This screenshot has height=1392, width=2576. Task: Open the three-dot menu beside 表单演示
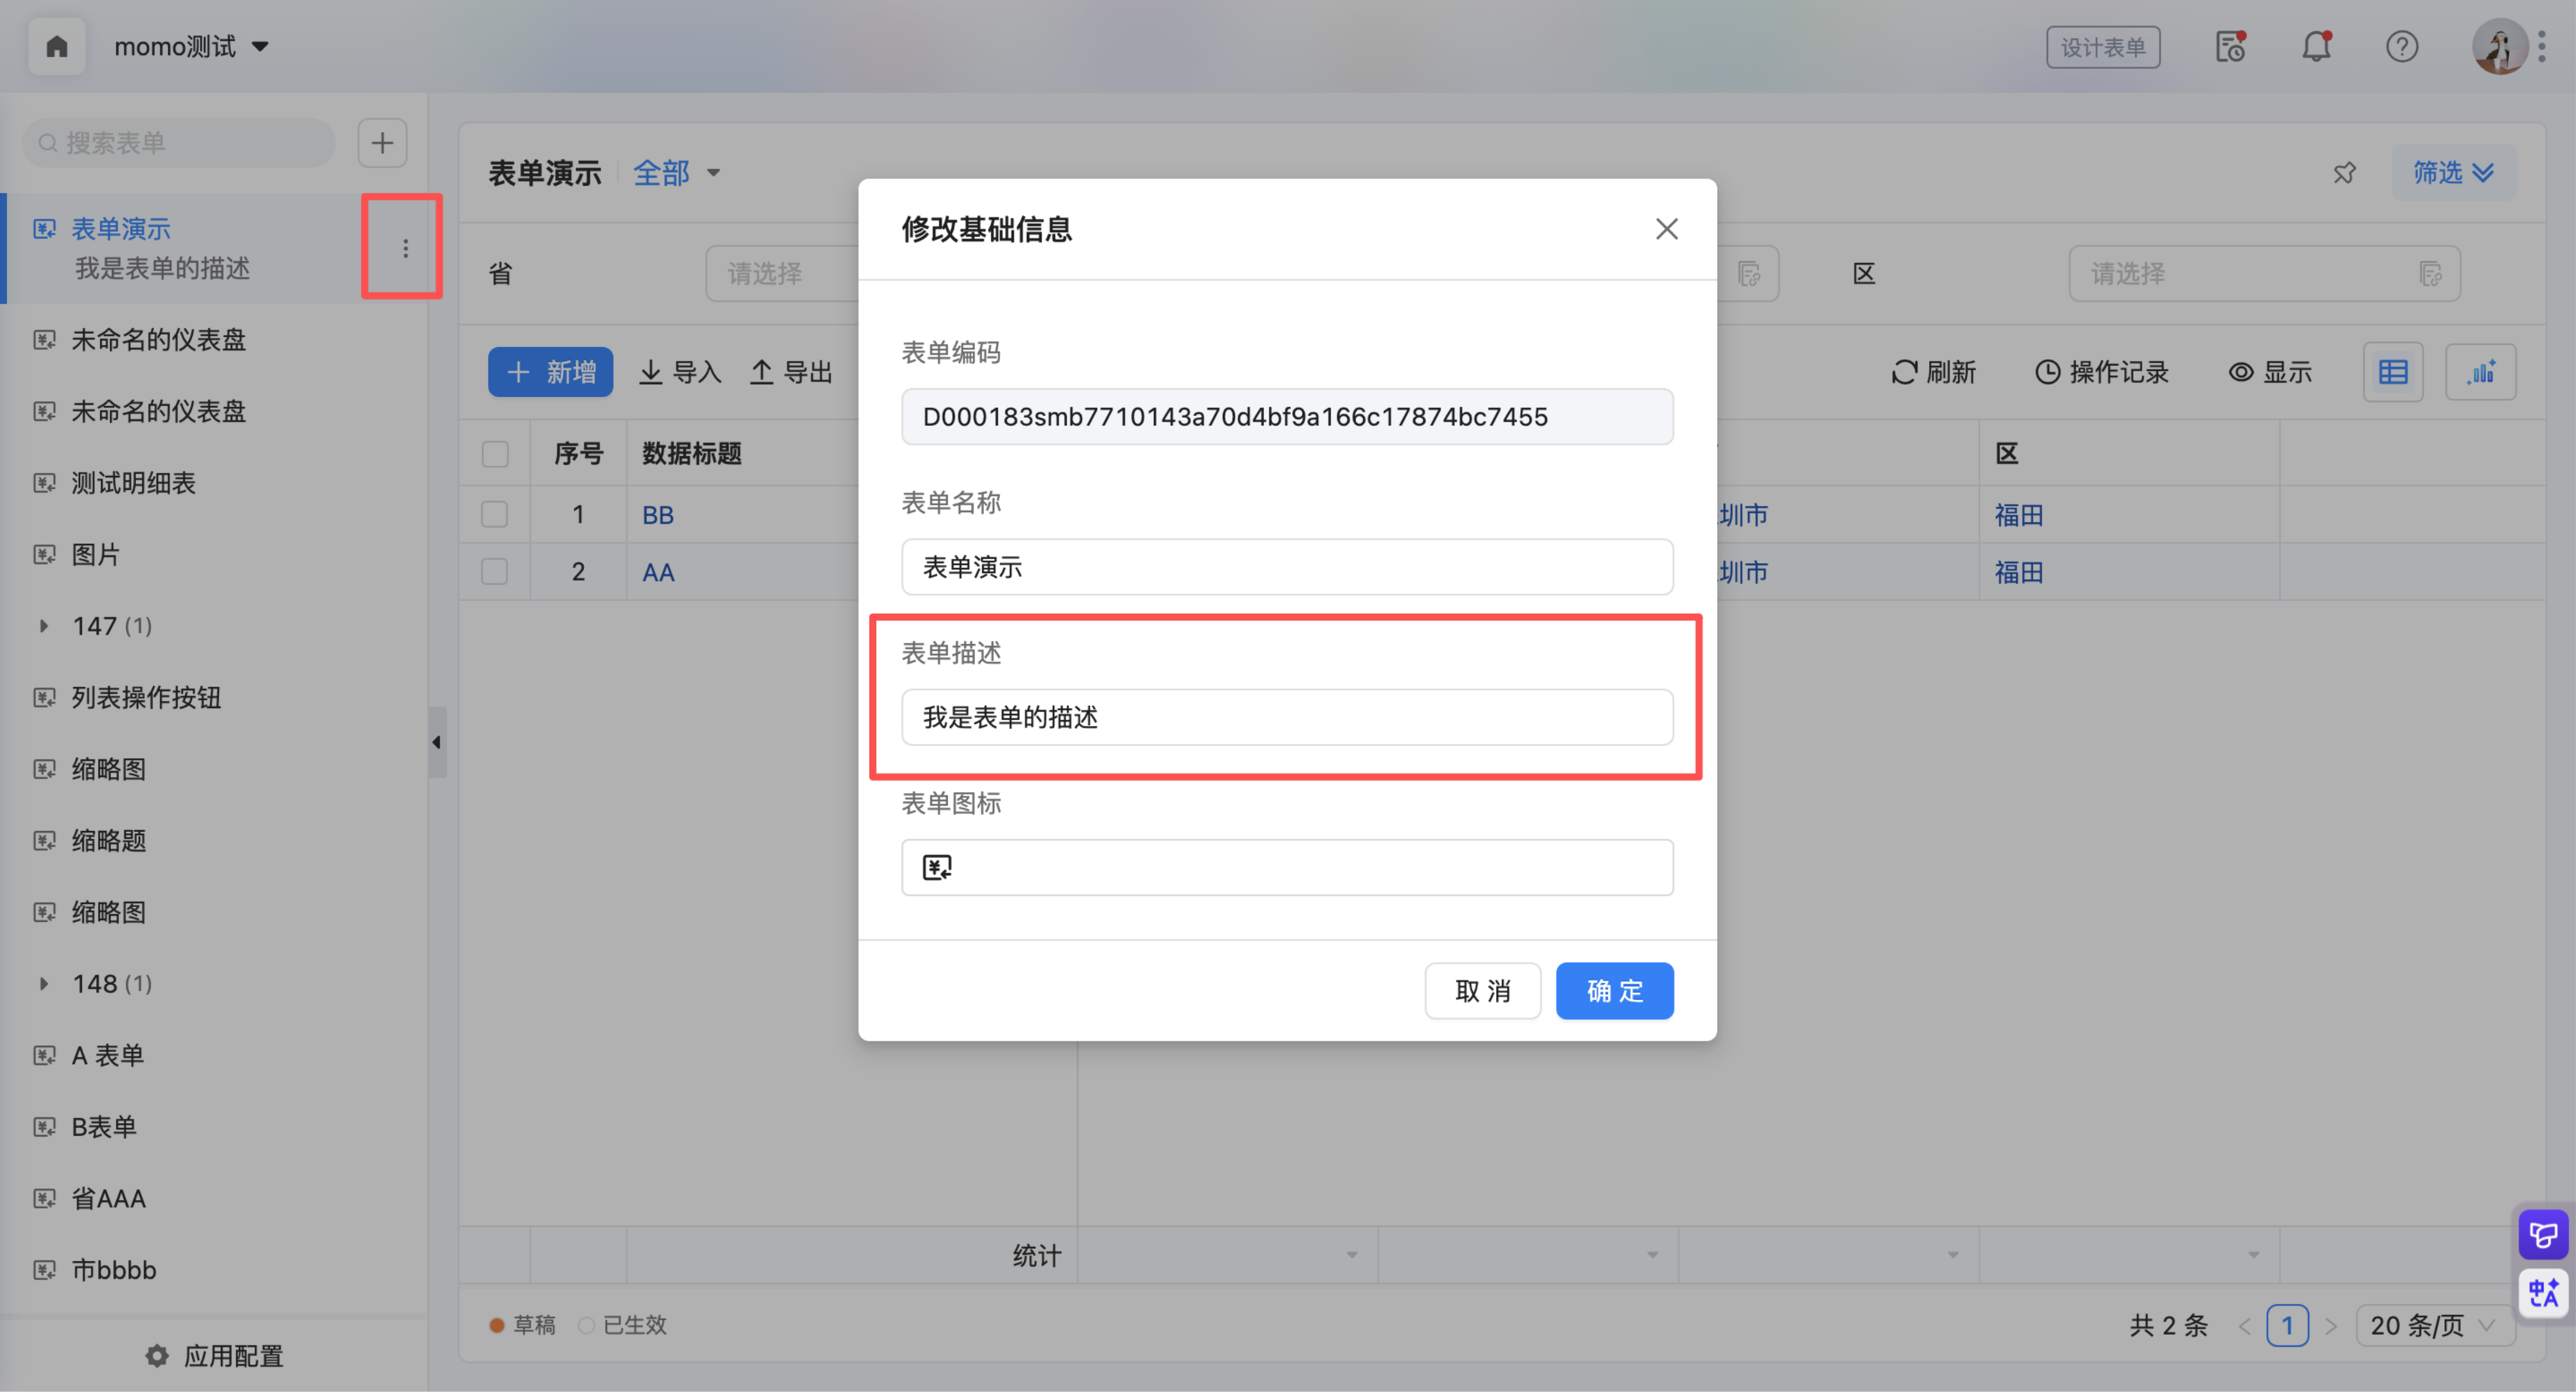[x=405, y=248]
